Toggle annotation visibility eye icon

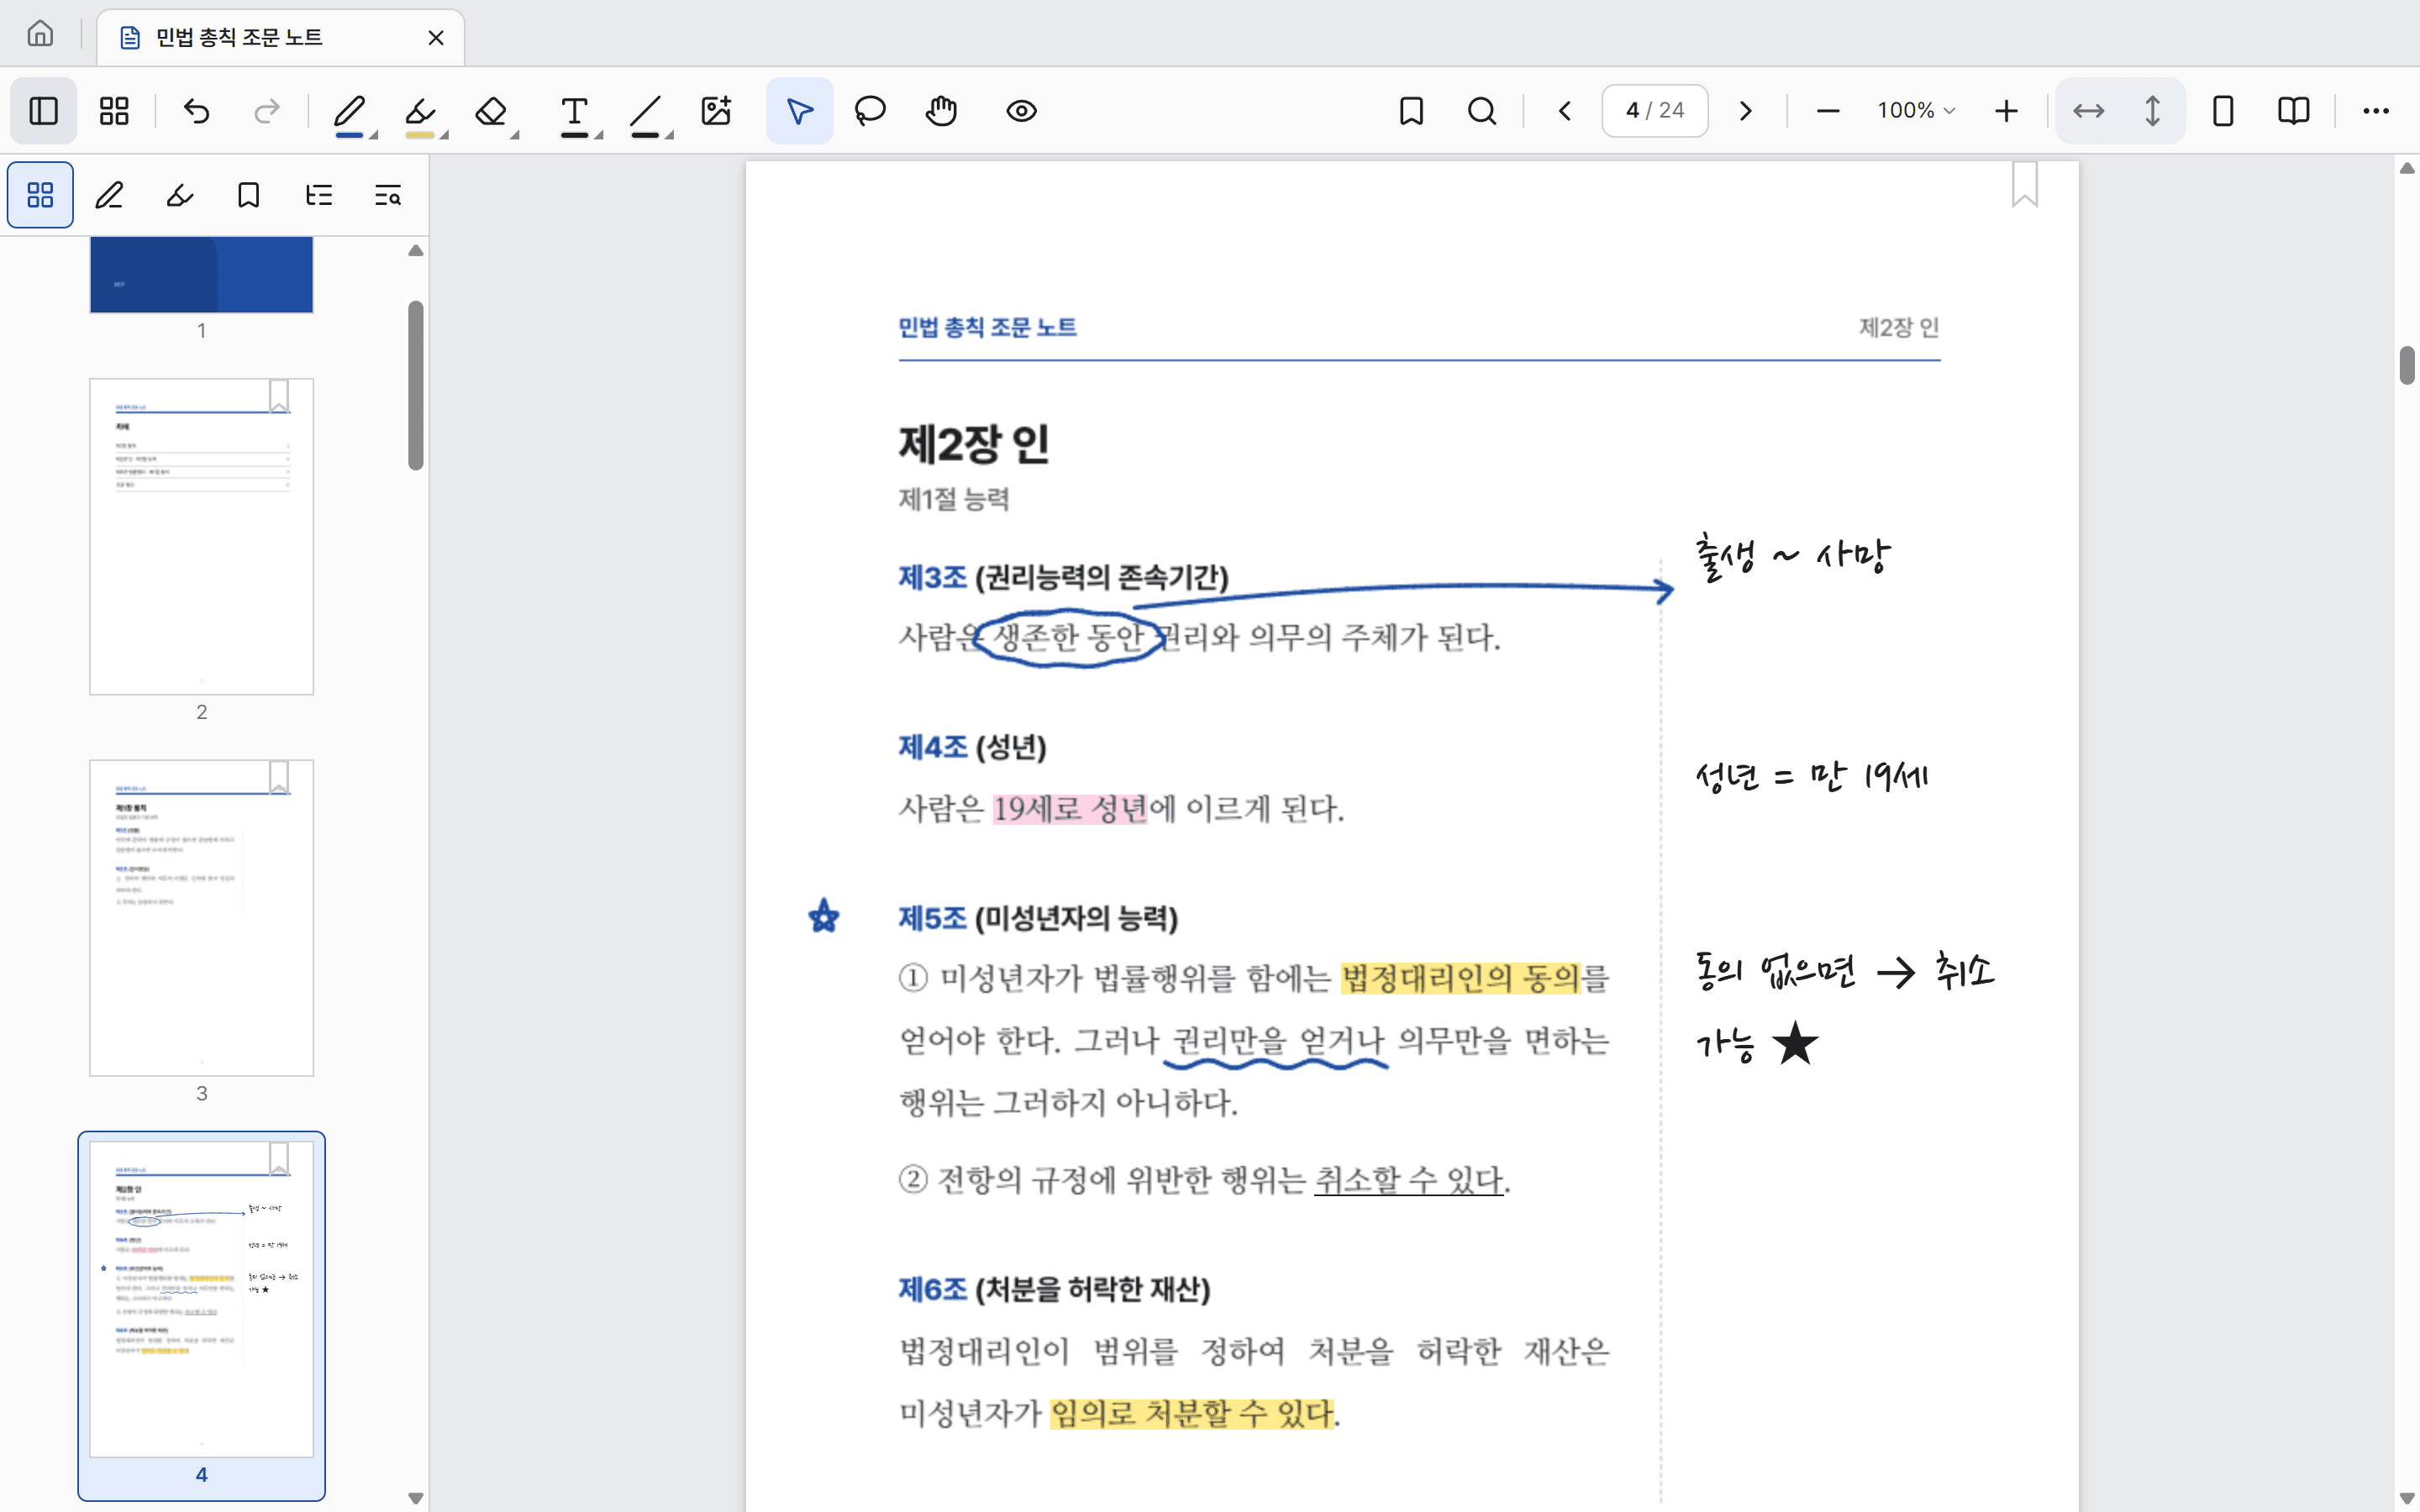click(1021, 111)
